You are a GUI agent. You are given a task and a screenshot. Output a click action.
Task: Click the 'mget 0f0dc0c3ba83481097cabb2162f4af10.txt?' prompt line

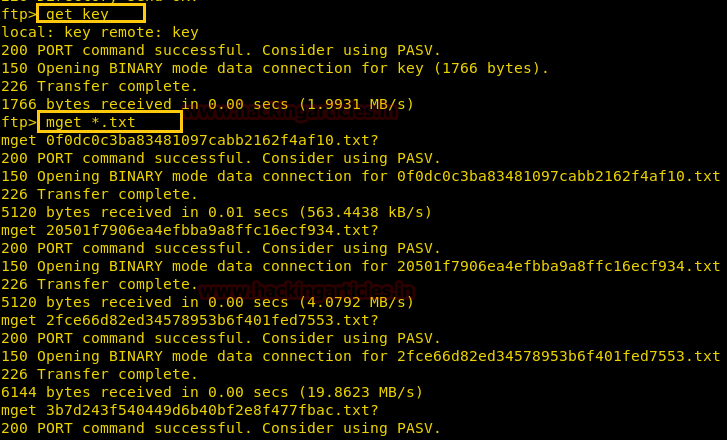190,140
